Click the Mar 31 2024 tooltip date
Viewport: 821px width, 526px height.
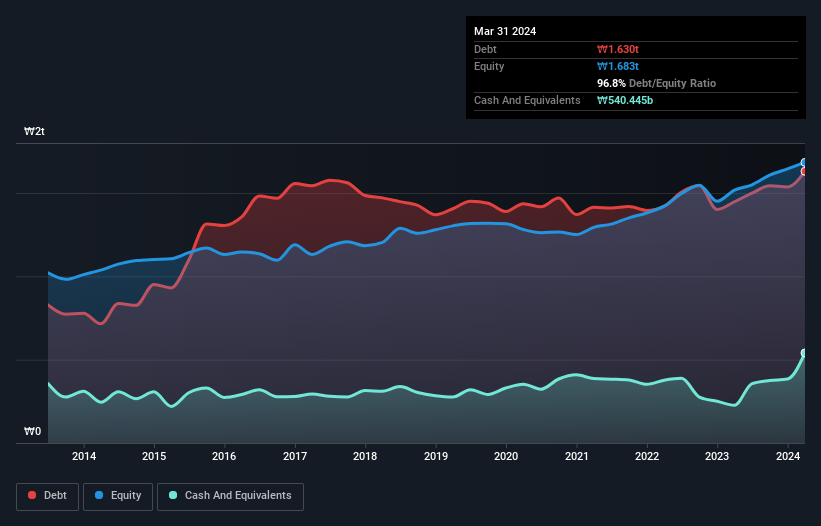(x=505, y=31)
